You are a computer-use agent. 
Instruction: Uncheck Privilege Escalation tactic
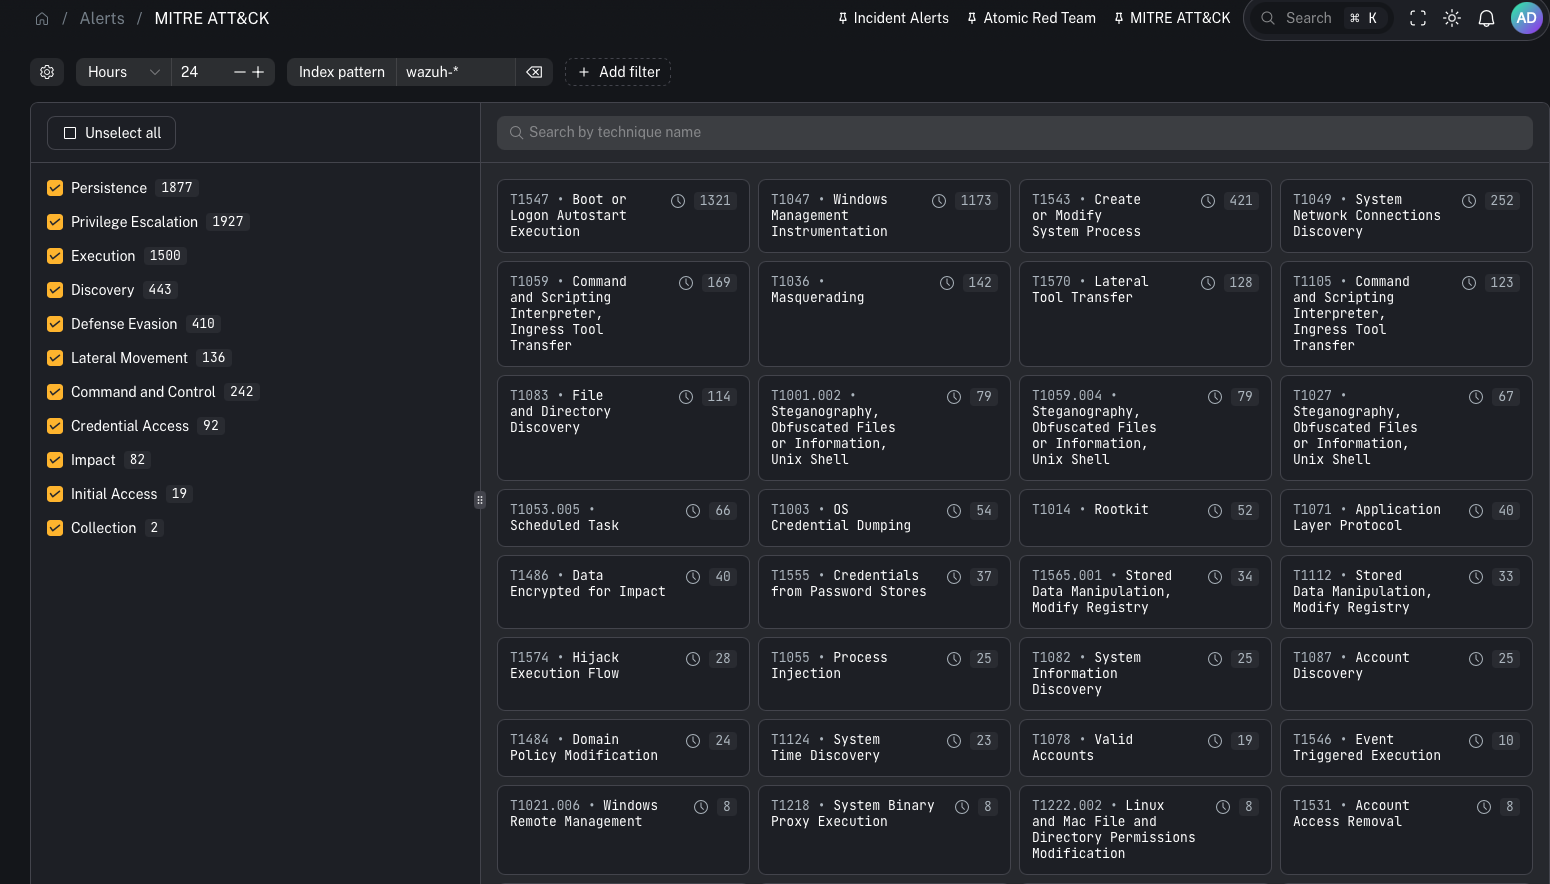pyautogui.click(x=55, y=222)
